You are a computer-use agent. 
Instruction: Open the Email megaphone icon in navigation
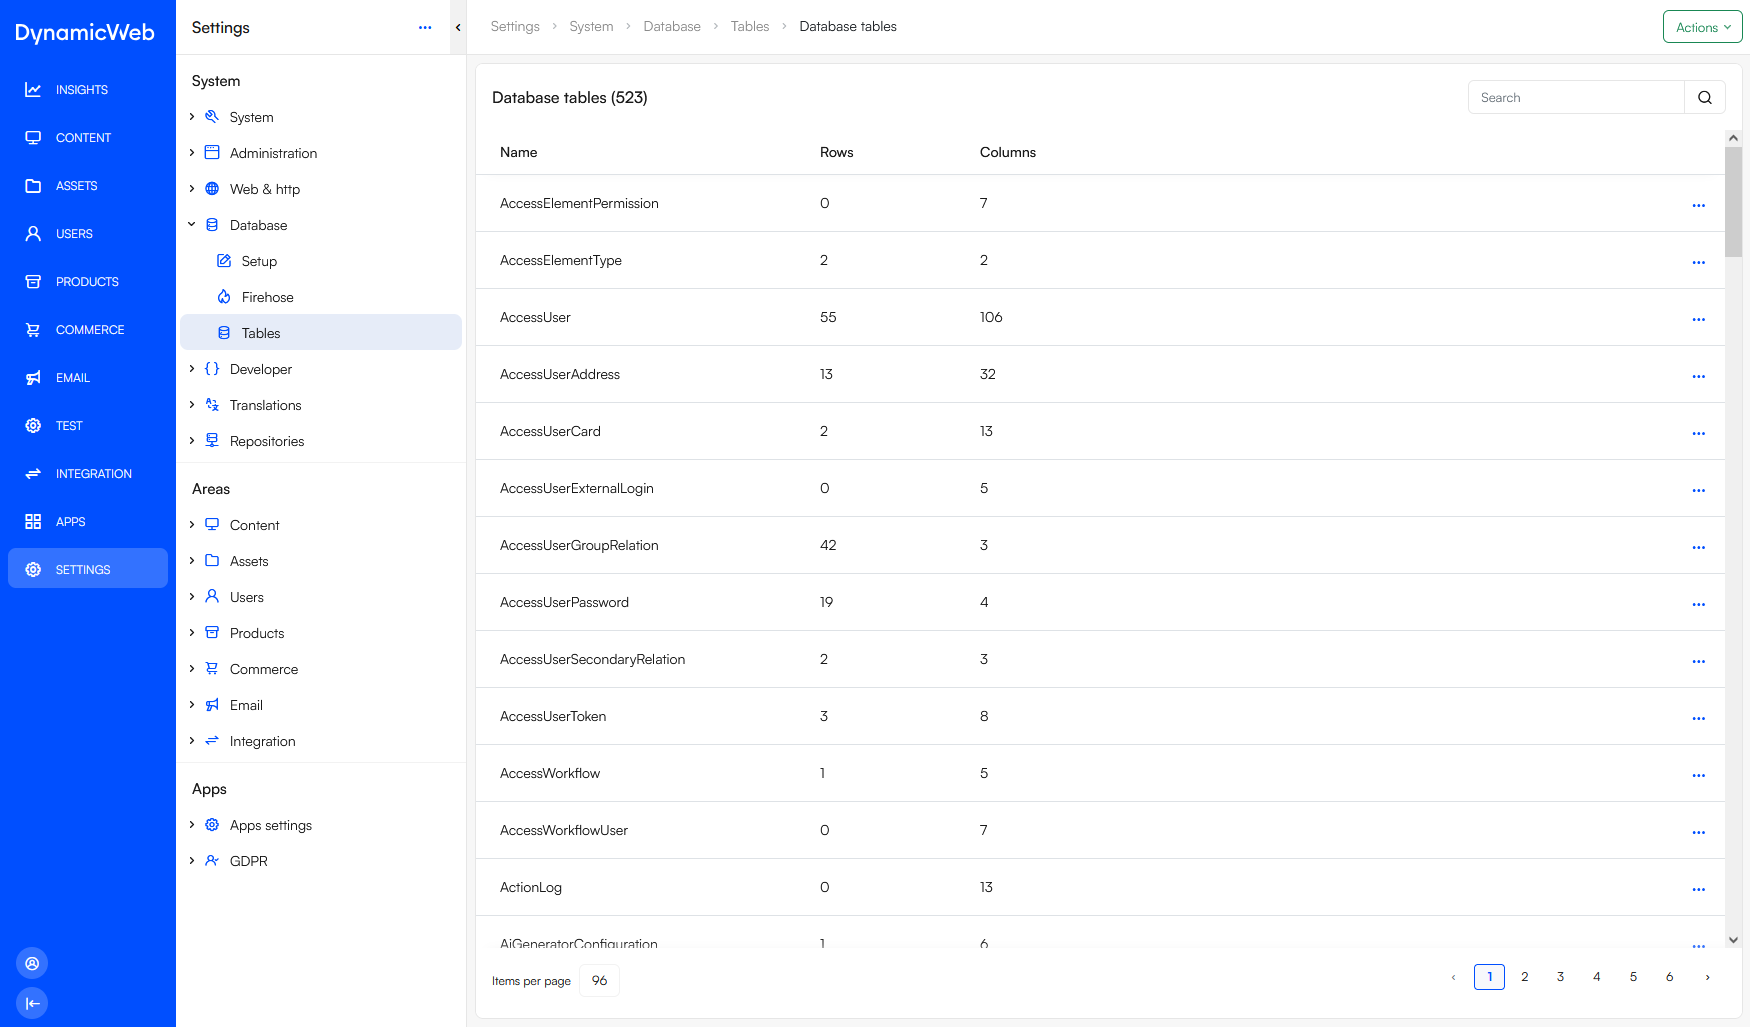click(x=33, y=378)
